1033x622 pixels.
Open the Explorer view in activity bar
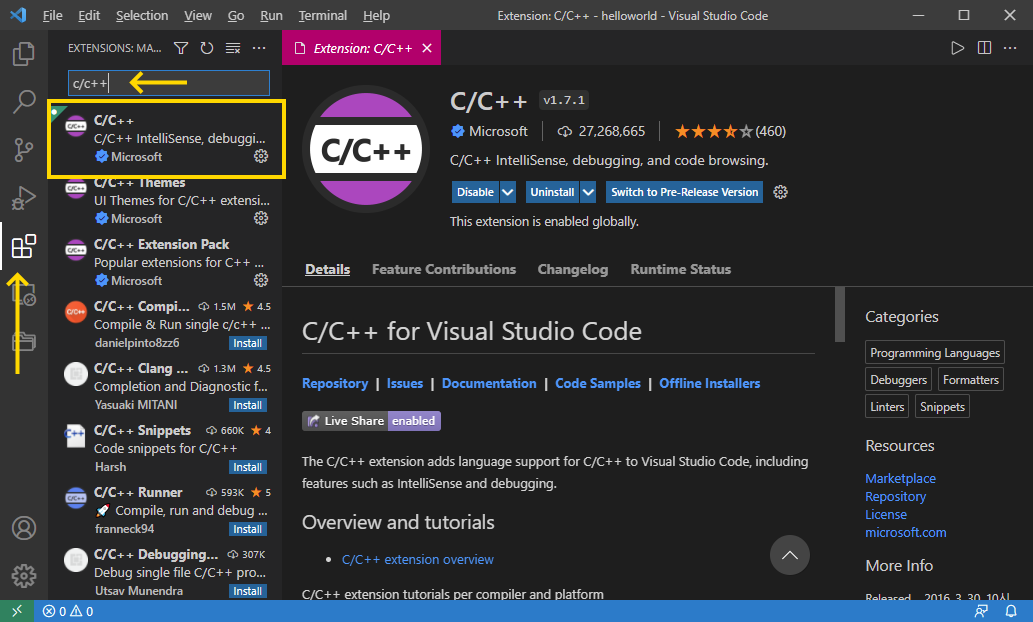tap(24, 53)
